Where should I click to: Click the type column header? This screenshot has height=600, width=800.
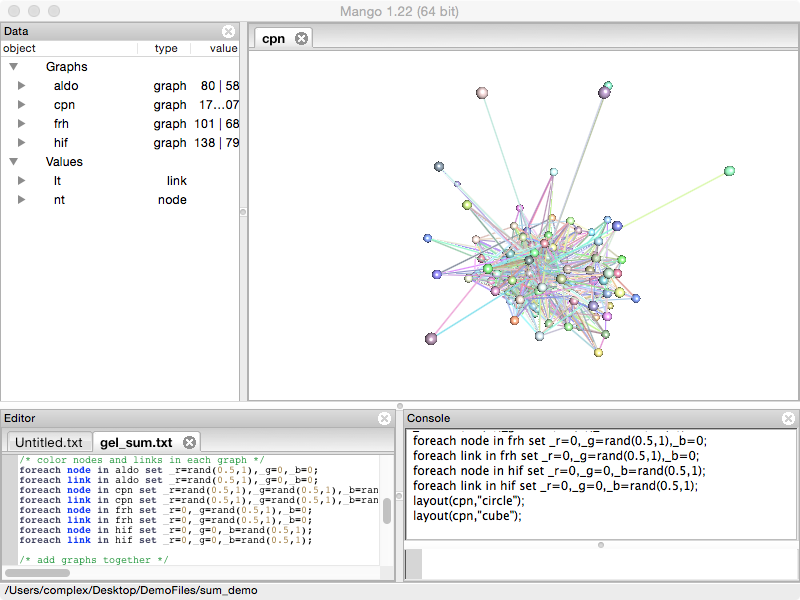click(165, 48)
